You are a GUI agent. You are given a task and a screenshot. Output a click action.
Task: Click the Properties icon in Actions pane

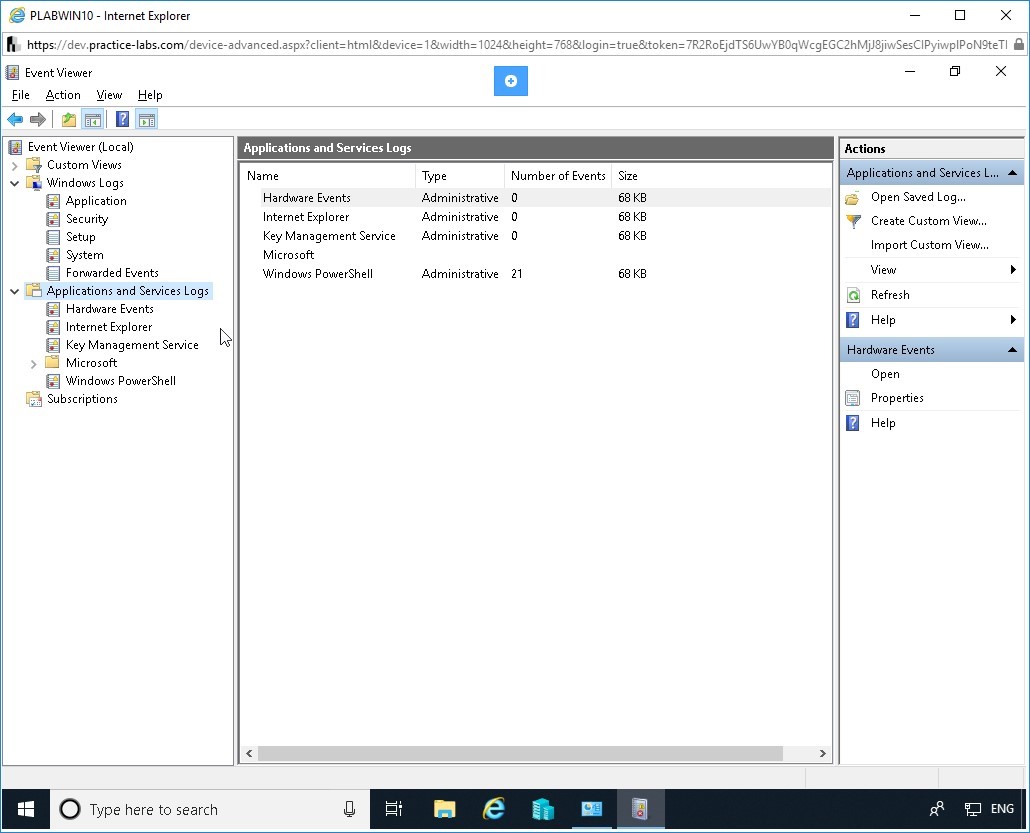[x=853, y=398]
